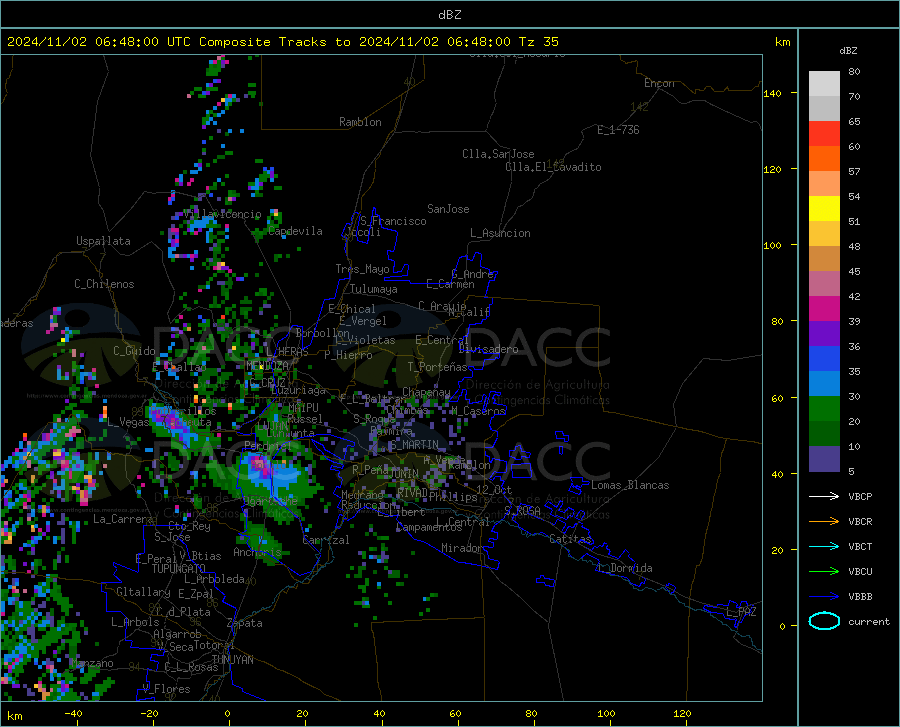Click the E_1-736 map label
This screenshot has width=900, height=727.
click(x=618, y=130)
